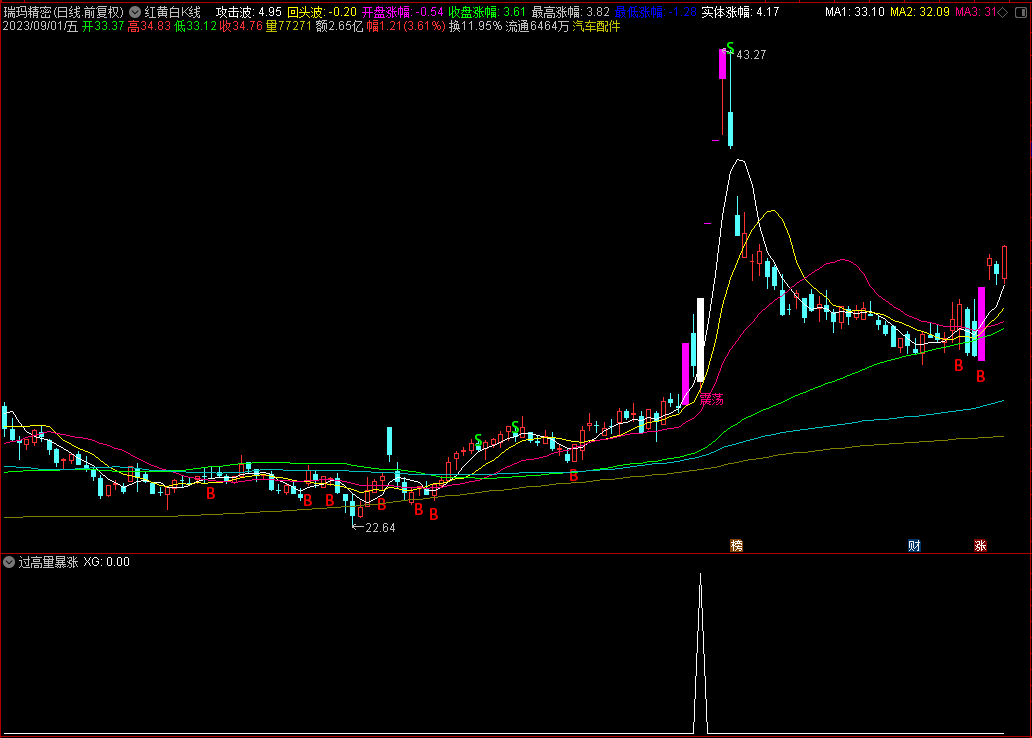
Task: Click the 汽车配件 sector link
Action: pos(596,26)
